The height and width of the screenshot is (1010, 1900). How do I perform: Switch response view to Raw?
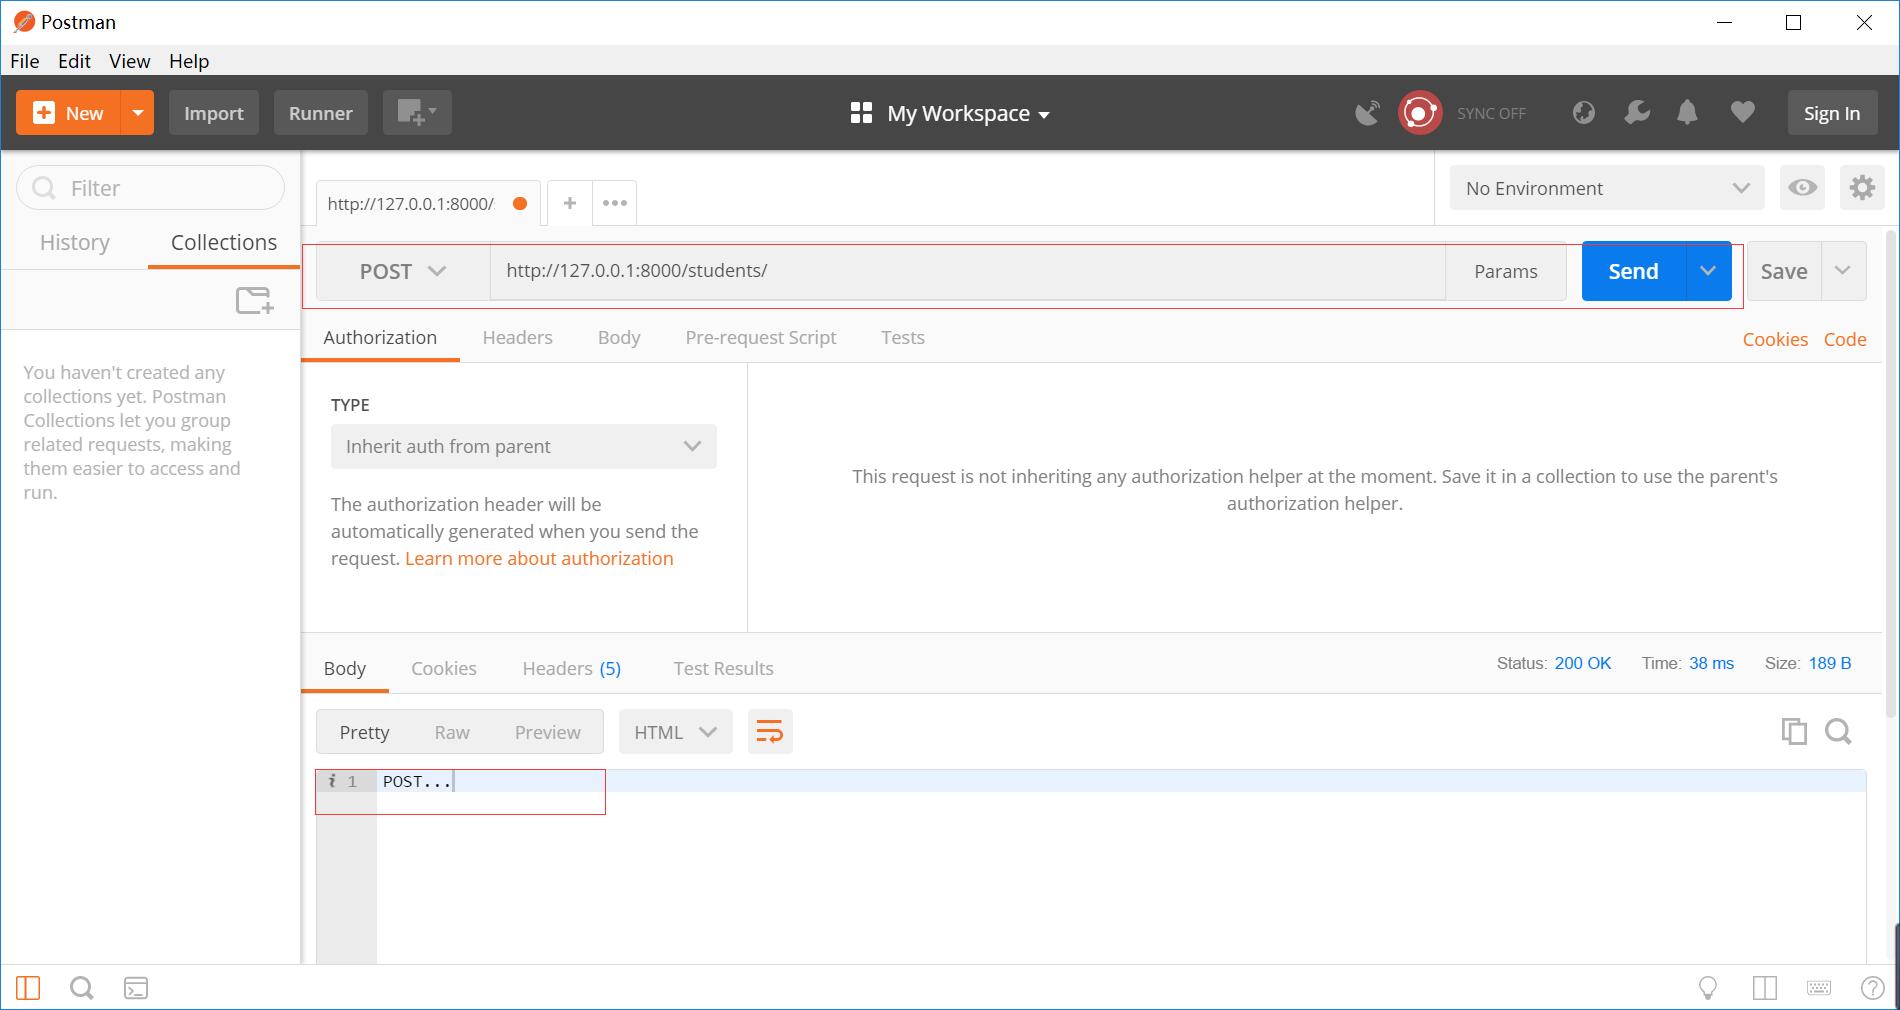point(452,732)
